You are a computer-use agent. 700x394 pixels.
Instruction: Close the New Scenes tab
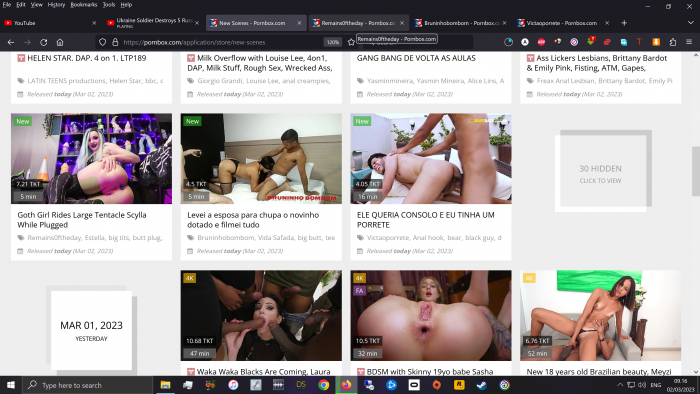coord(299,23)
